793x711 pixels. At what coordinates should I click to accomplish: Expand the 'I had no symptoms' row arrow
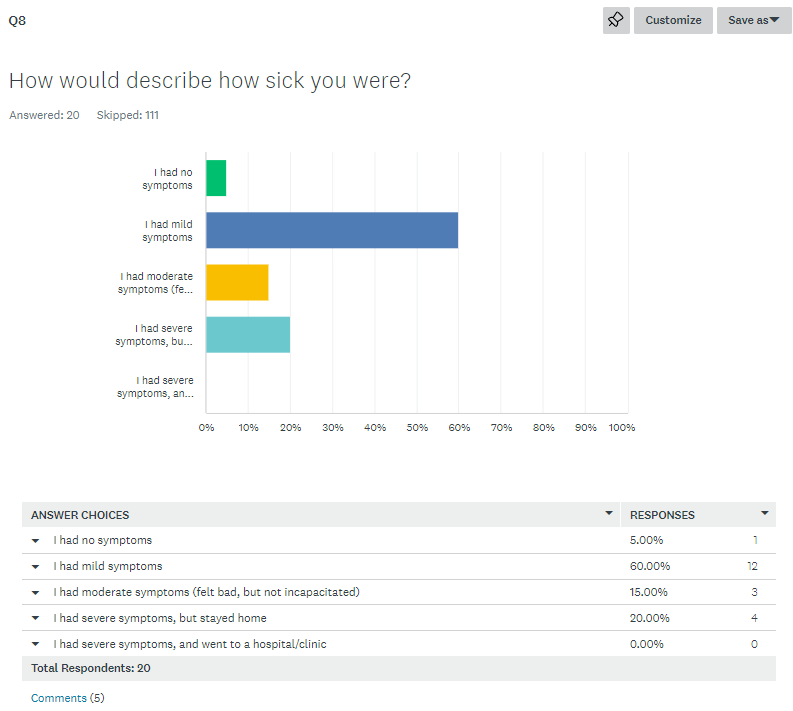pyautogui.click(x=35, y=541)
